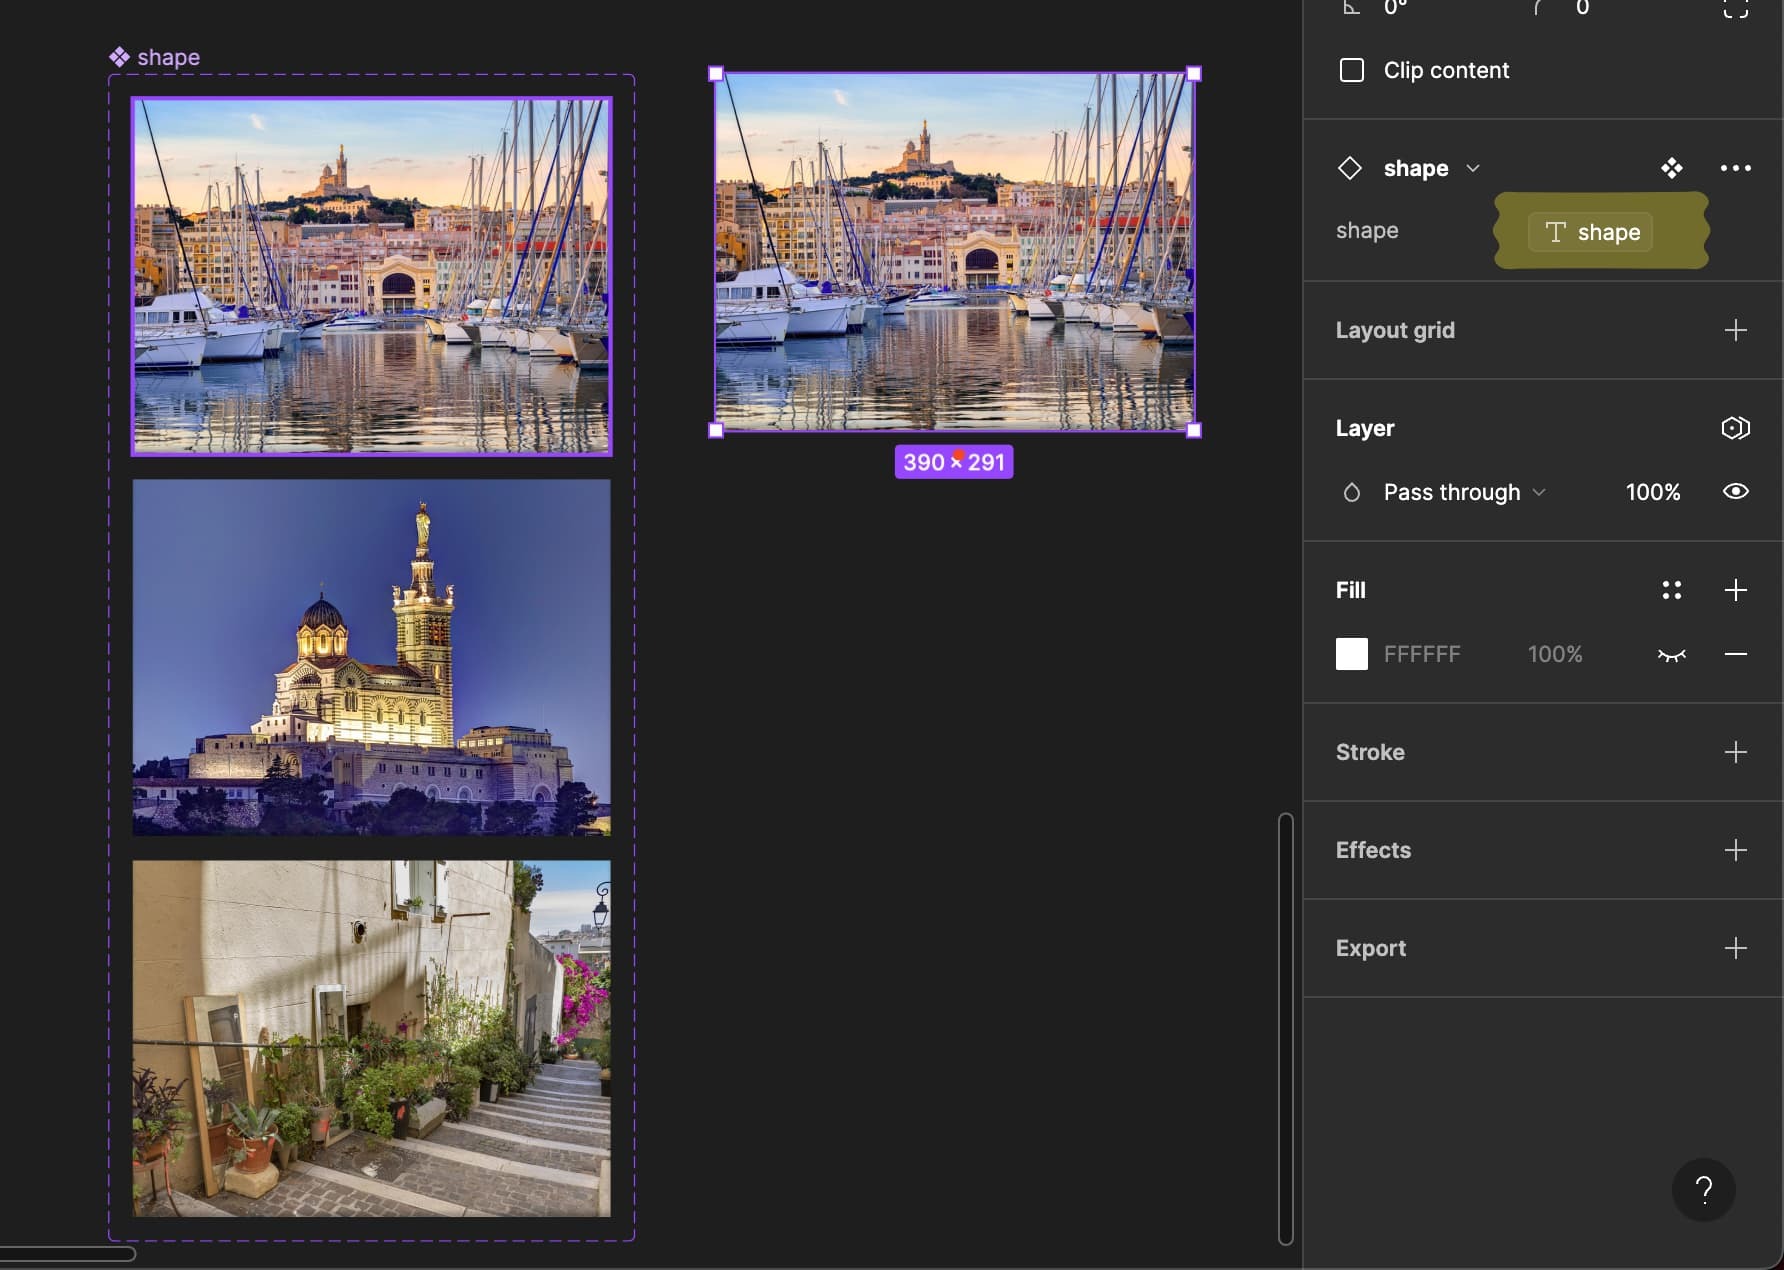Click the vertical scrollbar of properties panel
Screen dimensions: 1784x1270
[1286, 1029]
